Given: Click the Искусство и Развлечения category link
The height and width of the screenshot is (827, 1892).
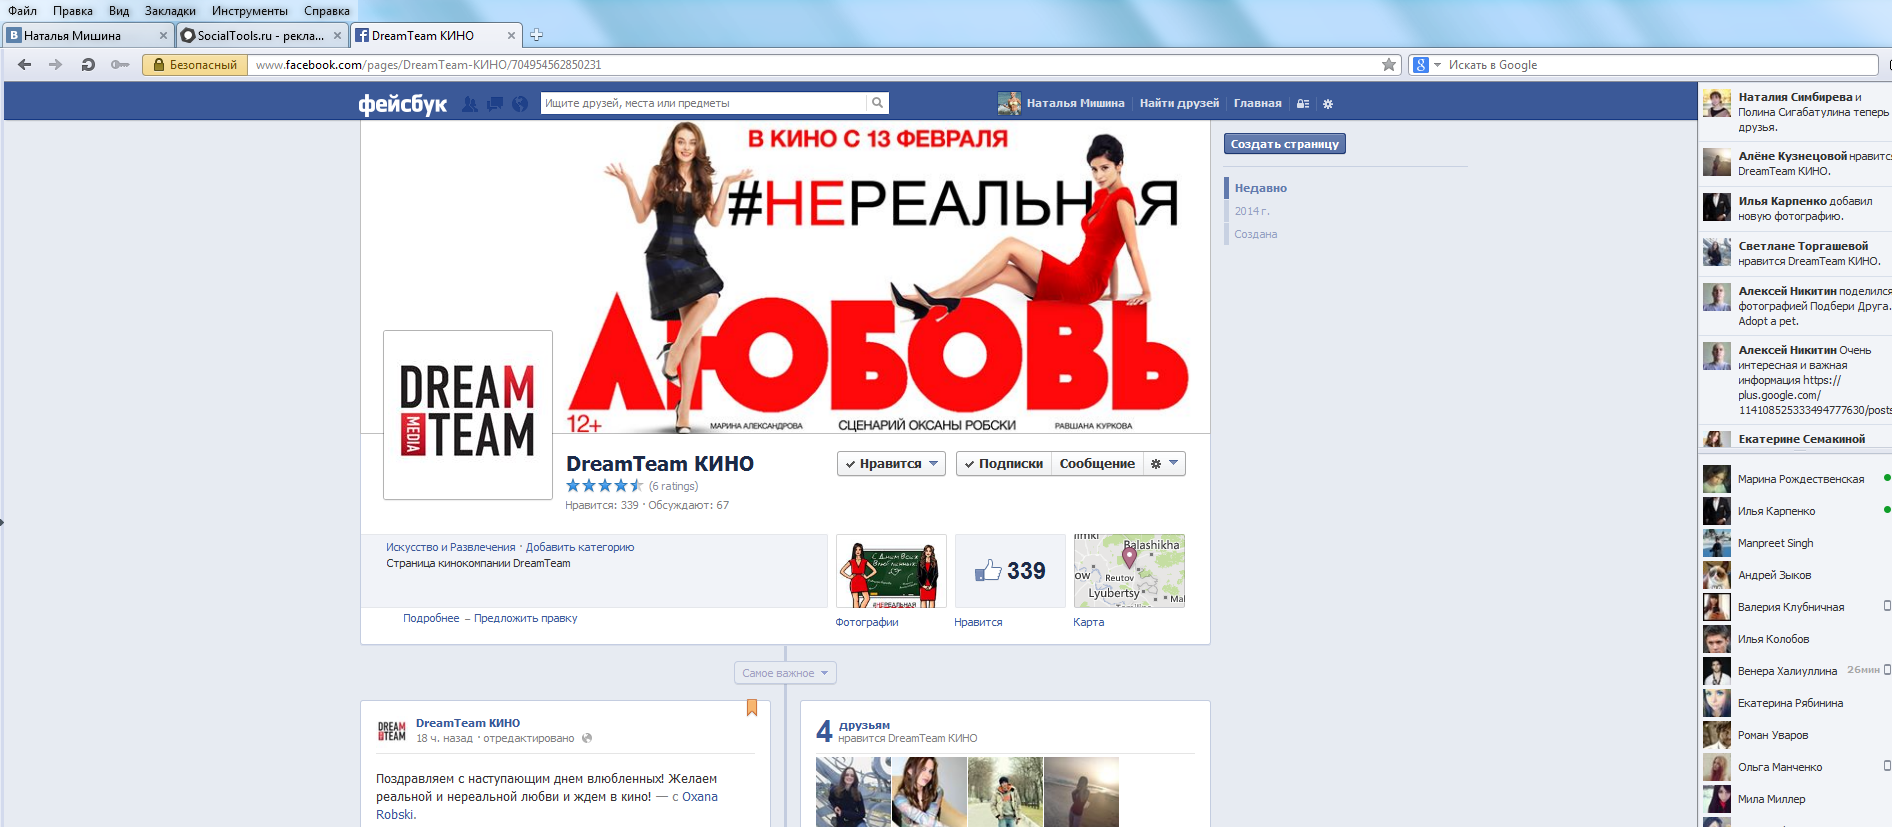Looking at the screenshot, I should pyautogui.click(x=451, y=547).
